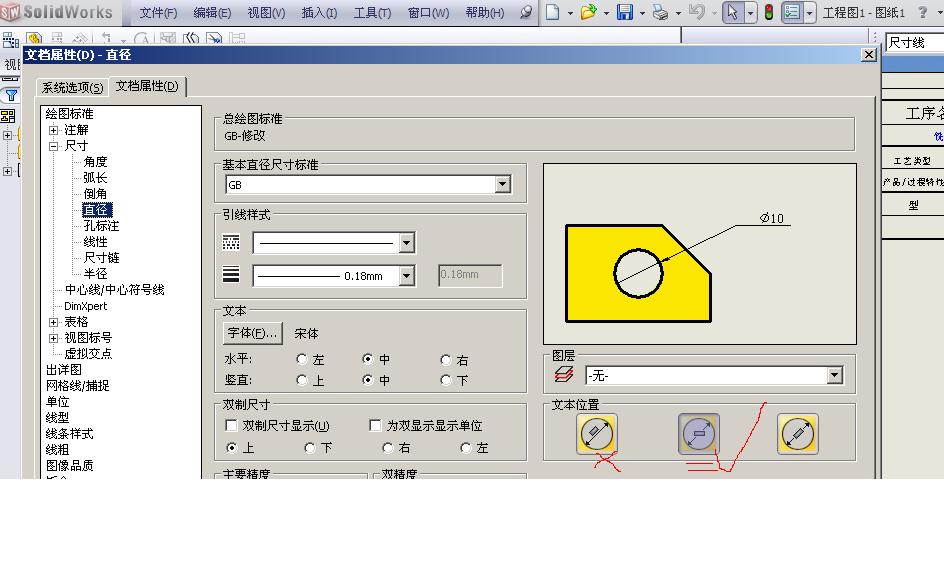Click the custom thickness 0.18mm input field

pos(470,275)
